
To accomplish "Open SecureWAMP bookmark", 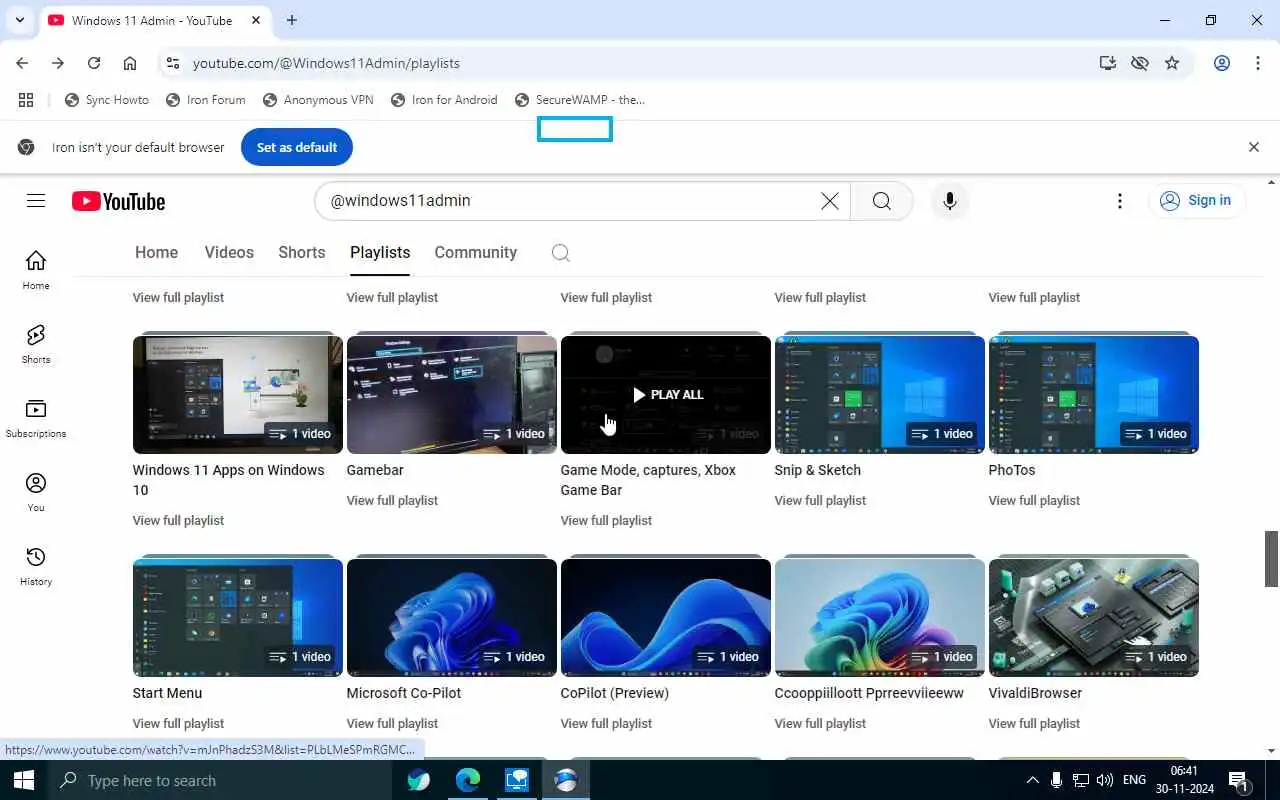I will pos(580,100).
